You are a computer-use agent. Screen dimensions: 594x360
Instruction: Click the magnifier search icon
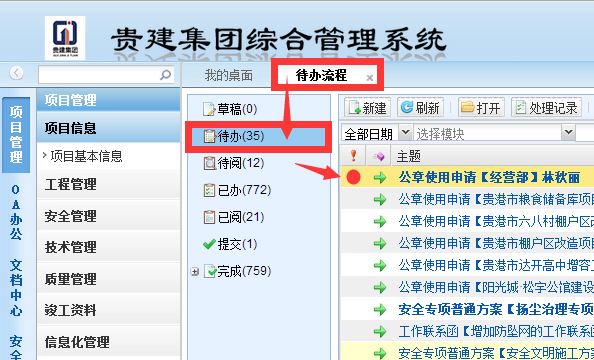(x=165, y=74)
